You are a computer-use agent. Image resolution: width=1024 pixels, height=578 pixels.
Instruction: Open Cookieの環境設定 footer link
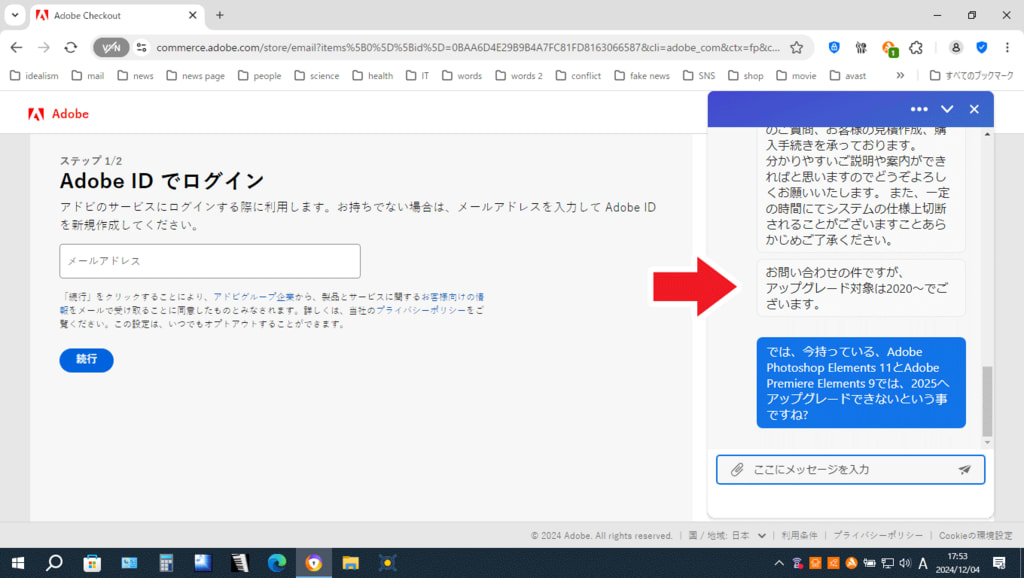click(x=976, y=536)
